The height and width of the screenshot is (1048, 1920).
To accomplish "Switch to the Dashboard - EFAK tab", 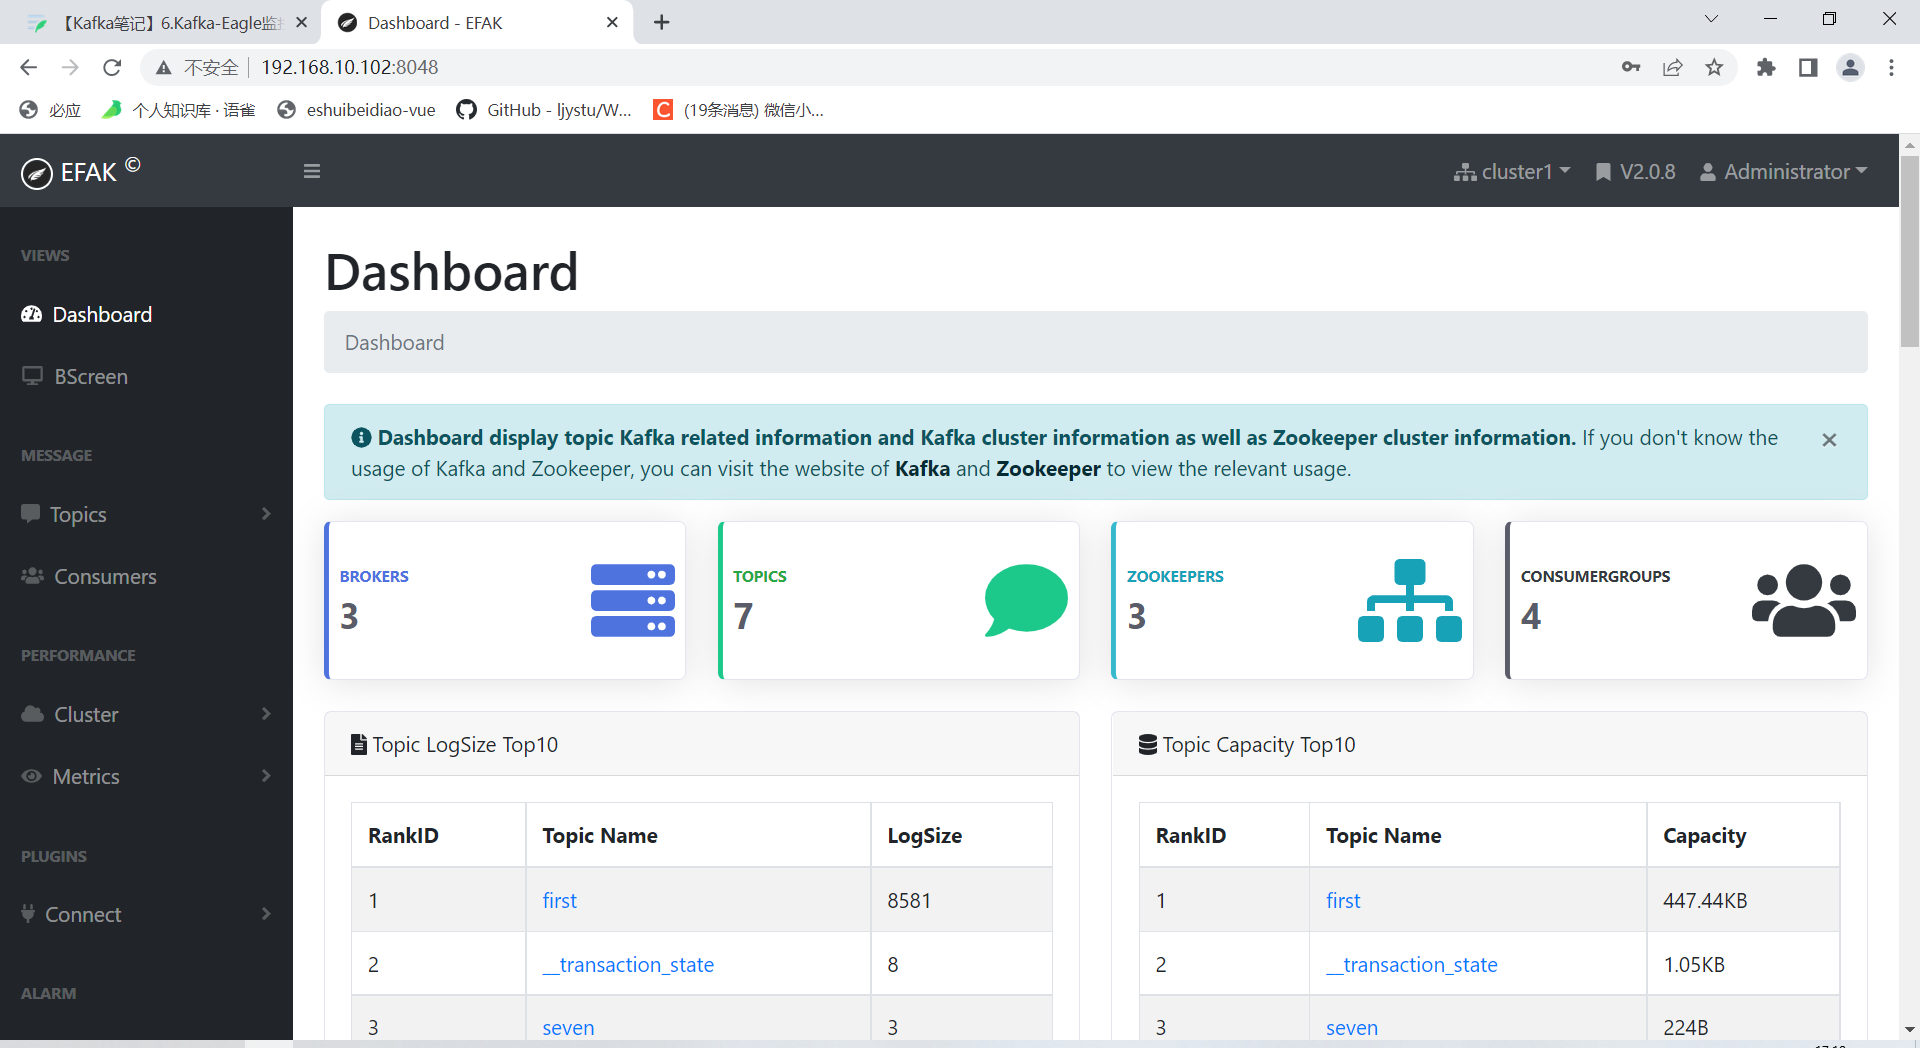I will pyautogui.click(x=476, y=23).
